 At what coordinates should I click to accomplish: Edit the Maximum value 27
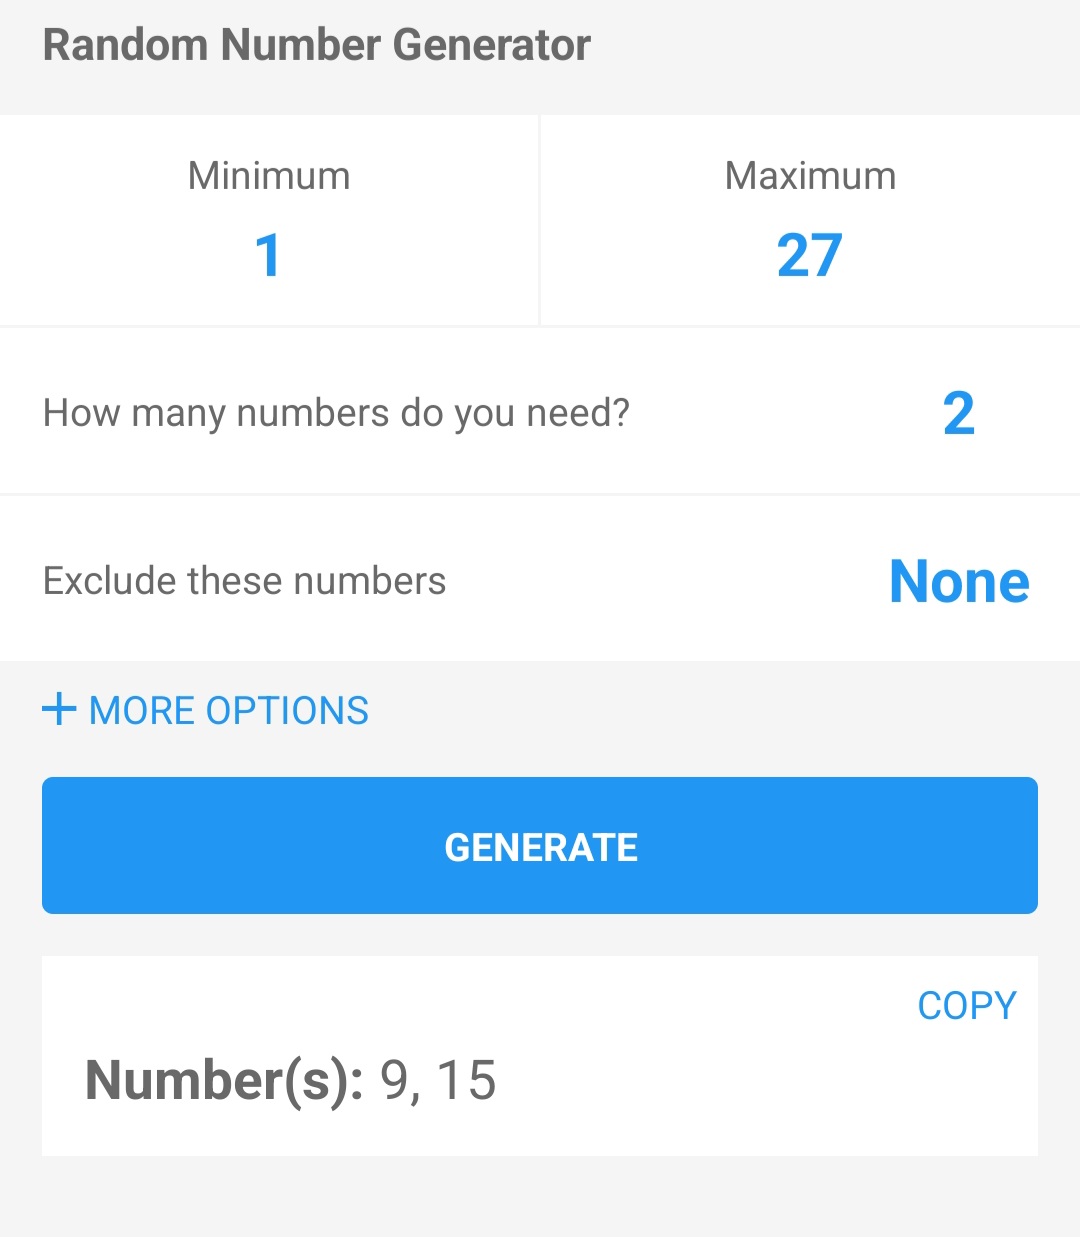click(x=810, y=255)
